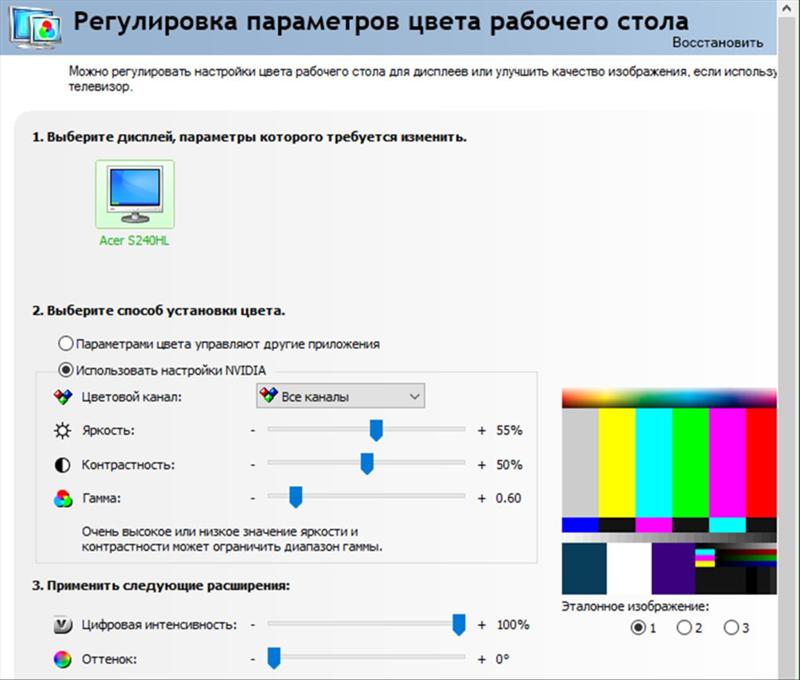Click the contrast half-circle icon

tap(62, 465)
